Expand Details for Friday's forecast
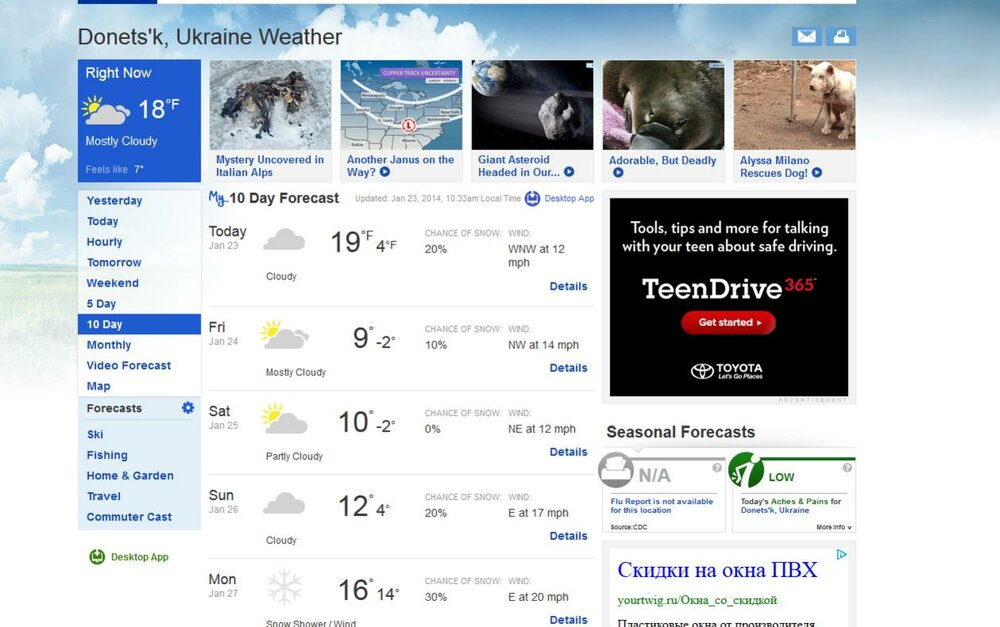This screenshot has width=1000, height=627. (x=568, y=368)
